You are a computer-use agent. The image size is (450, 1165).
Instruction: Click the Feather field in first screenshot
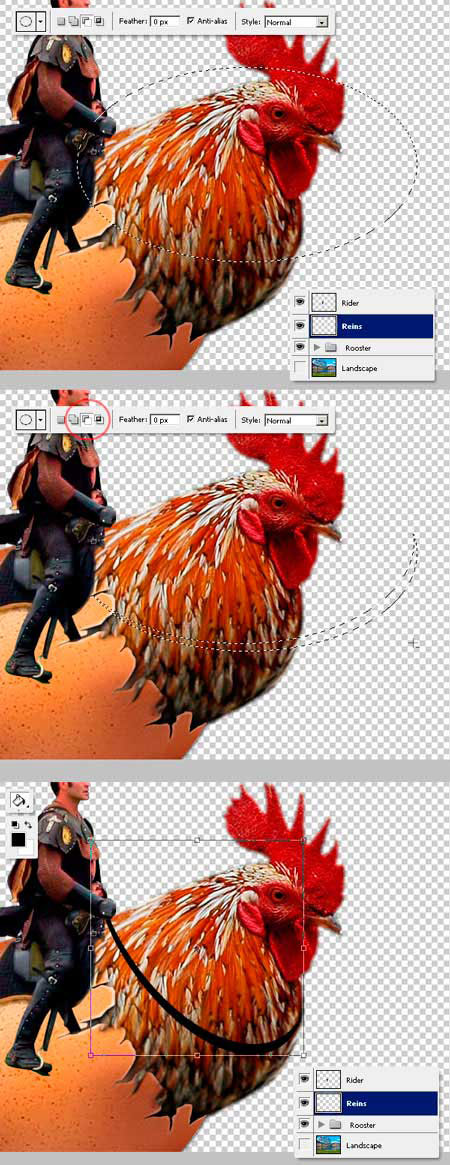[x=165, y=22]
